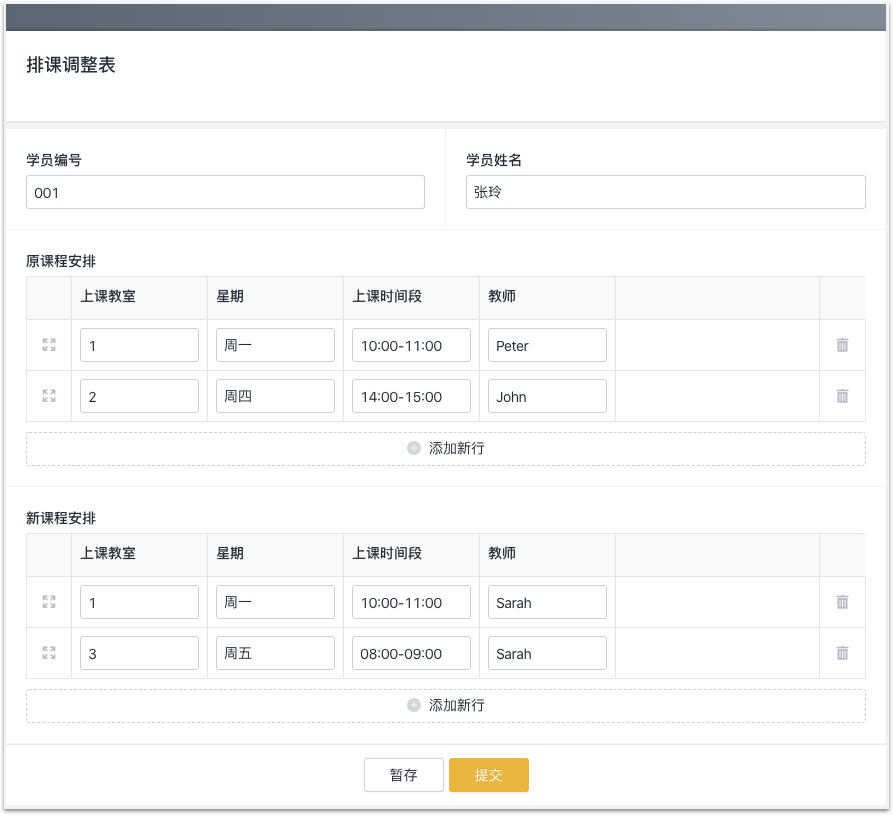Edit the 学员姓名 field containing 张玲
The image size is (893, 815).
point(666,193)
